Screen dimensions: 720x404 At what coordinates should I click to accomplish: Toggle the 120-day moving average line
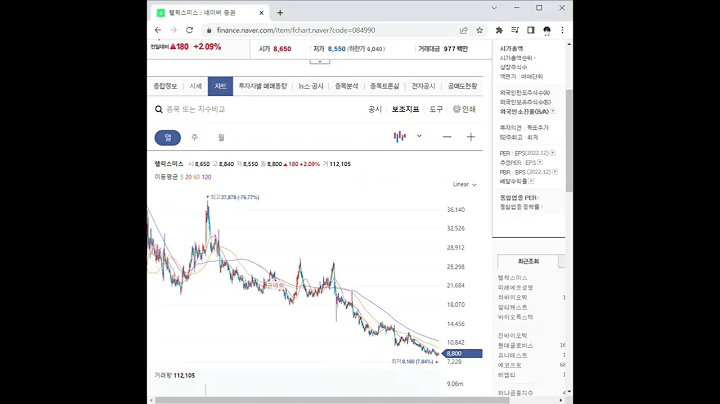point(207,177)
